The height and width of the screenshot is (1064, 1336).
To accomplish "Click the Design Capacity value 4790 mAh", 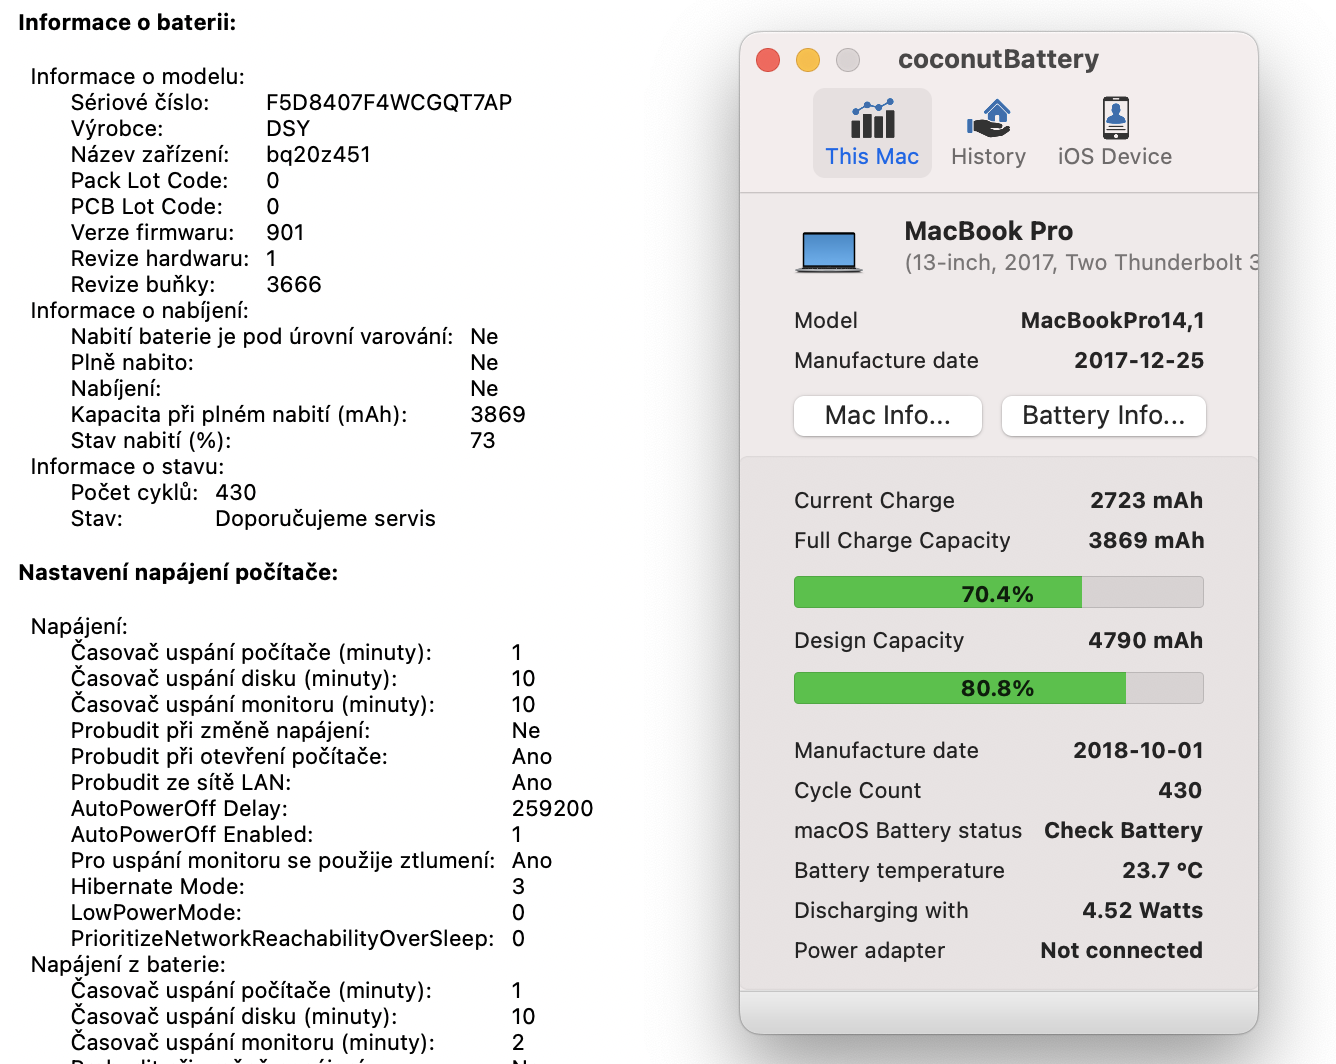I will click(x=1146, y=641).
